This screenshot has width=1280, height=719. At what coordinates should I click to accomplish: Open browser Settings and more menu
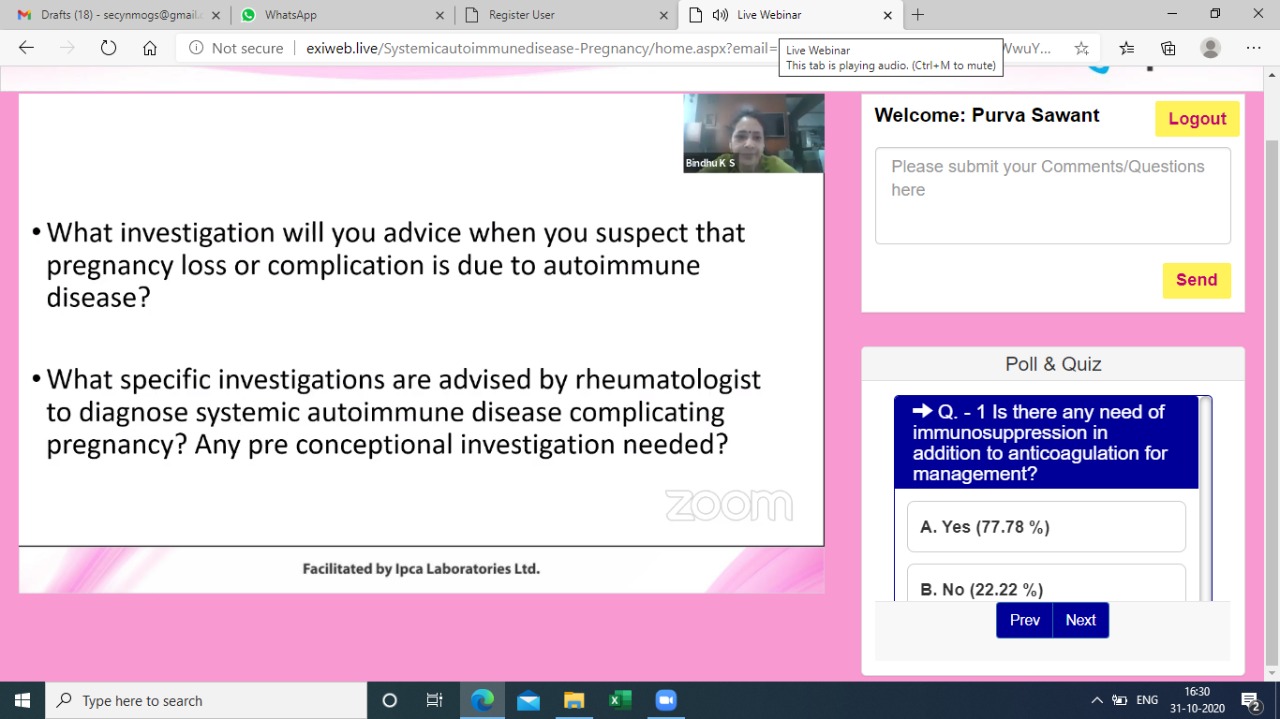click(x=1254, y=48)
